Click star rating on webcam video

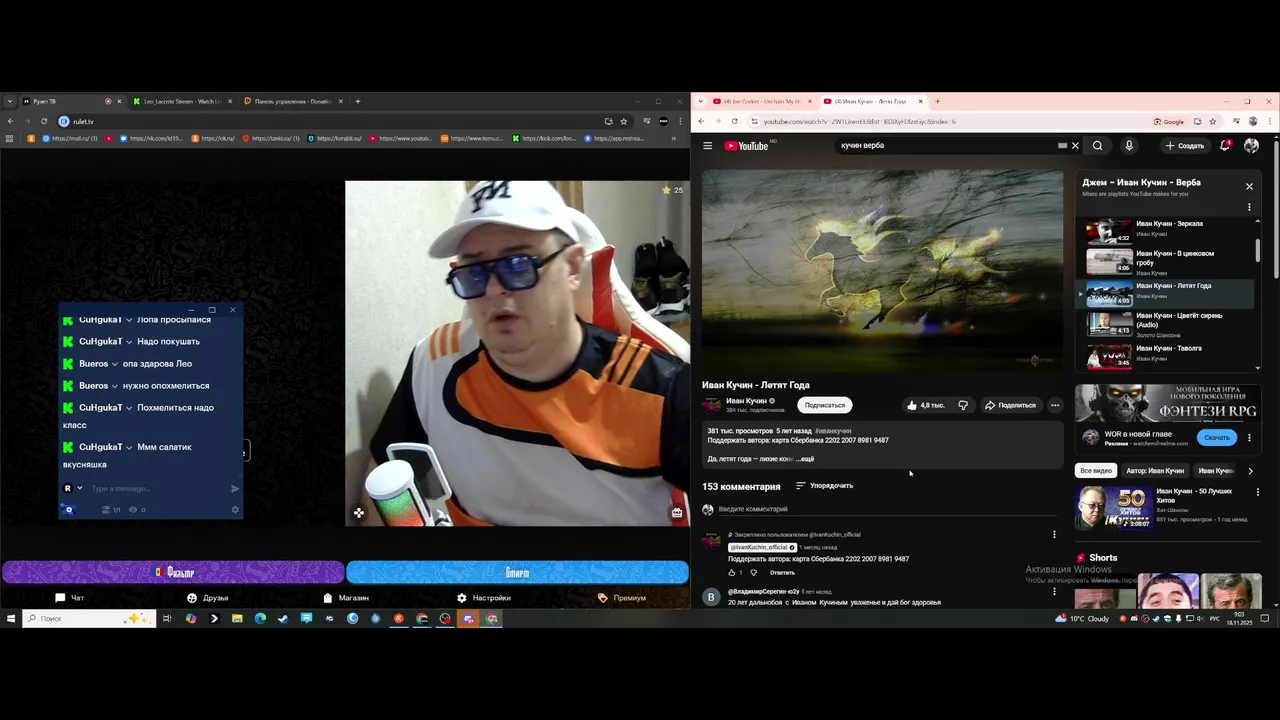[672, 190]
